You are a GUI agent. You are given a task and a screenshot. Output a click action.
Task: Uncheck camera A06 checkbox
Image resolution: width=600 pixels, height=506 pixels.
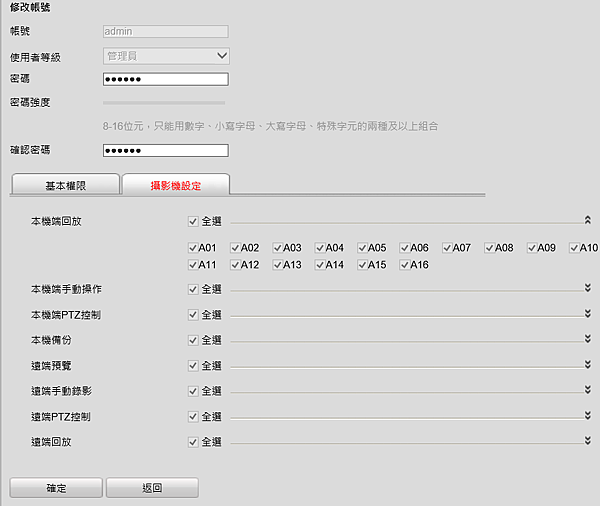point(404,248)
